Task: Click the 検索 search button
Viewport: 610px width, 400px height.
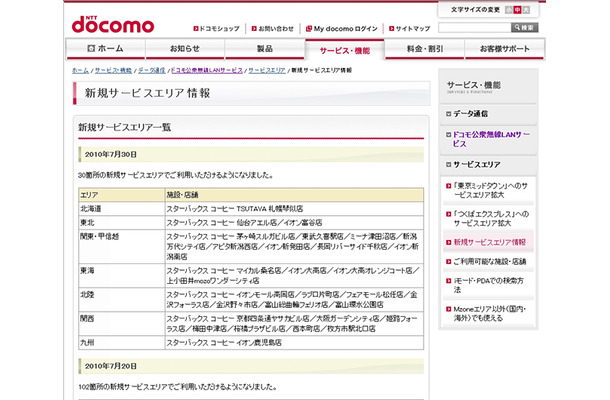Action: [x=524, y=28]
